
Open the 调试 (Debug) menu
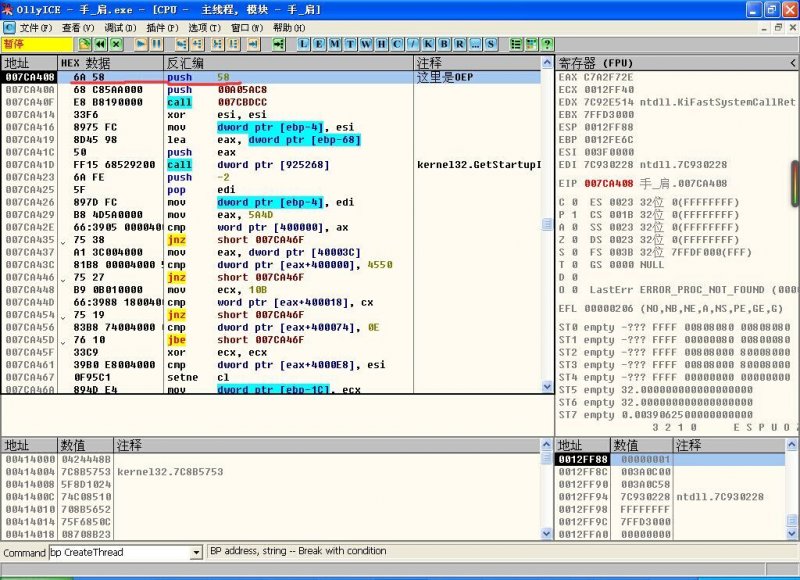[120, 27]
